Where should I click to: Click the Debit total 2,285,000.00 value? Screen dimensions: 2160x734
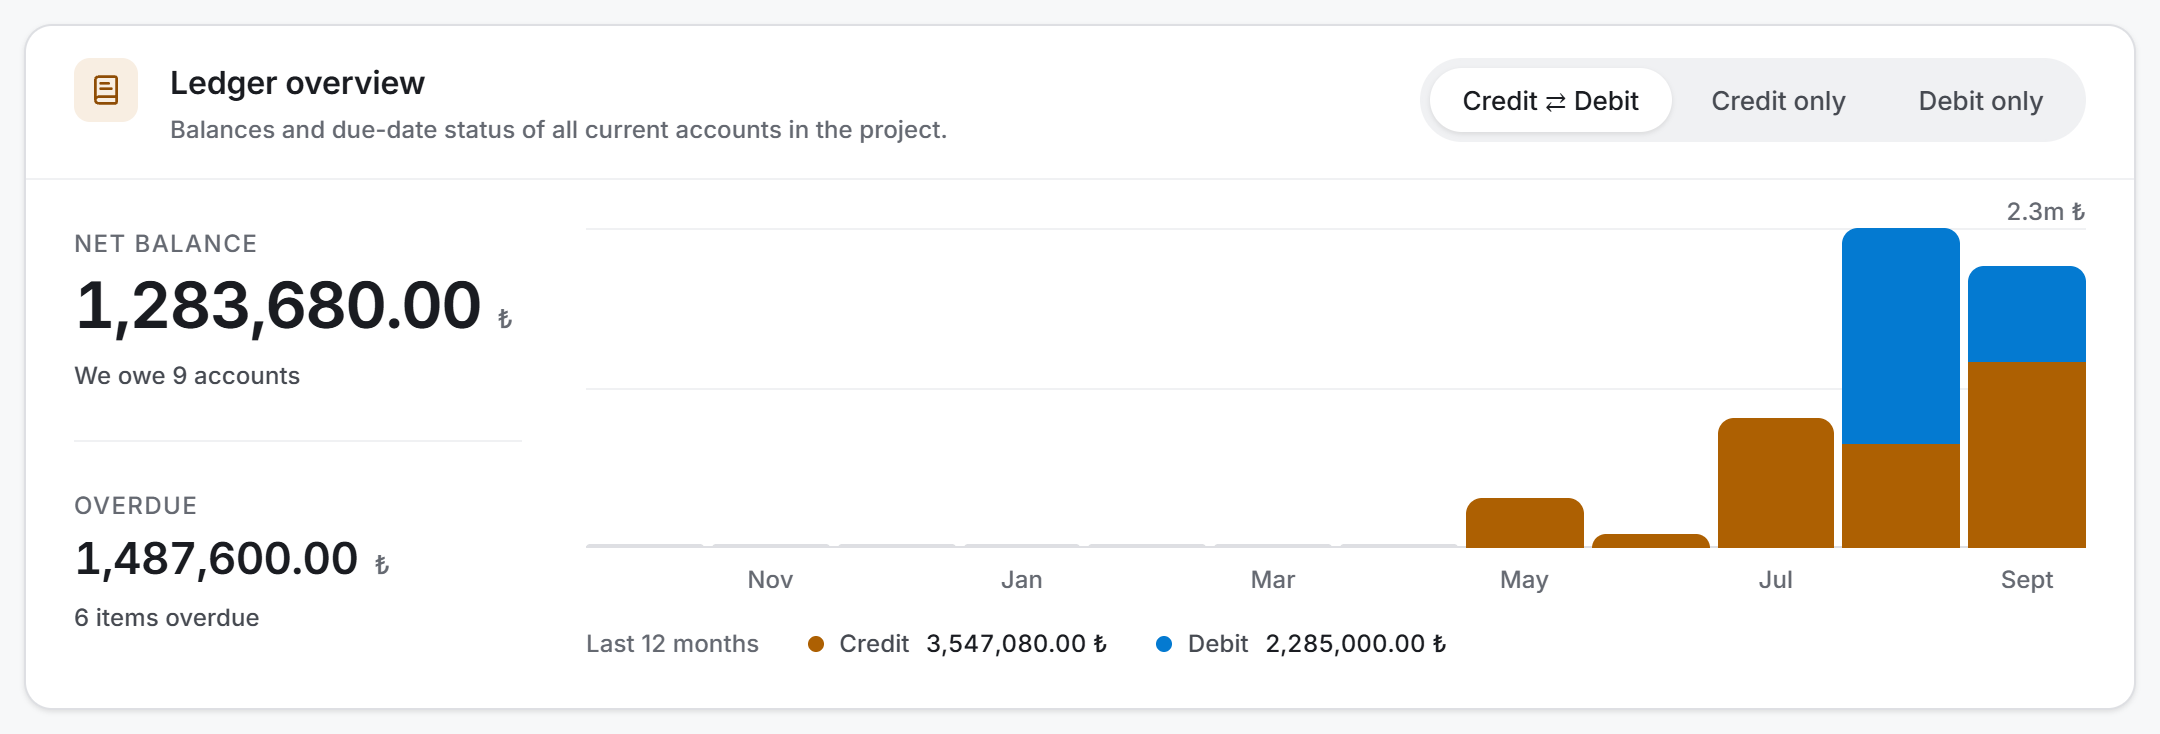[1356, 644]
